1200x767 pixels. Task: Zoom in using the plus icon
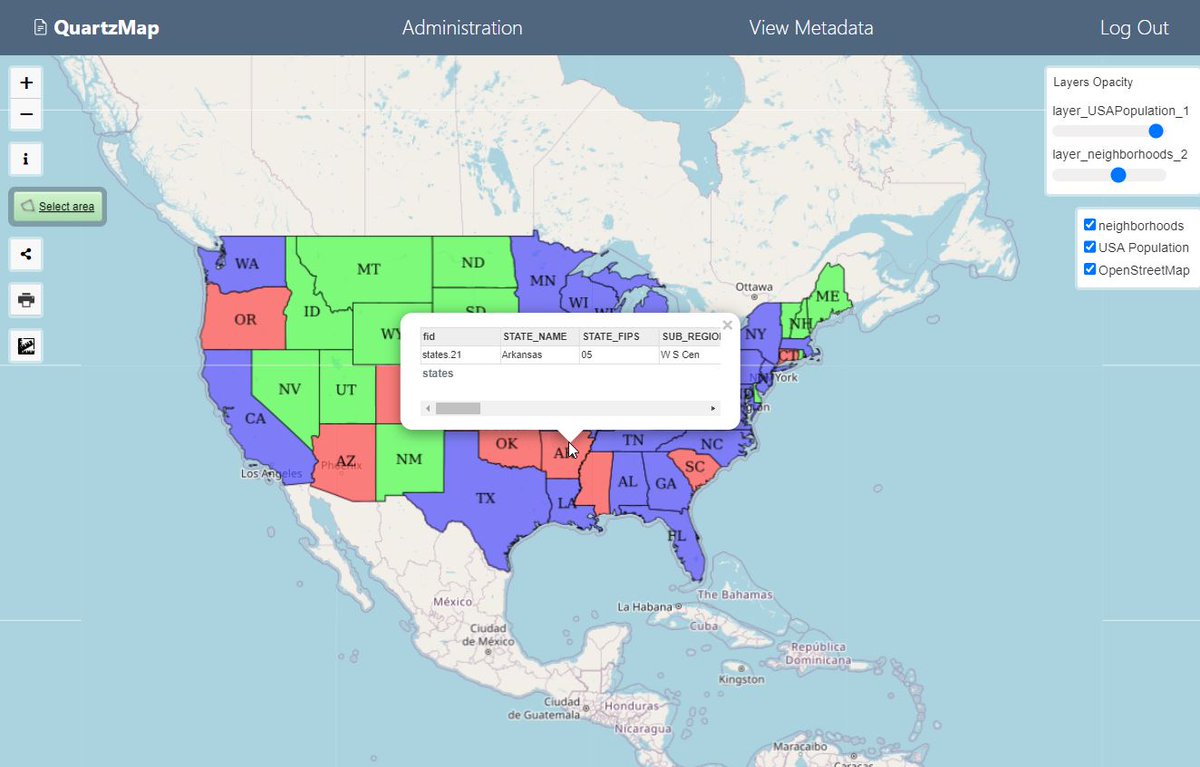tap(25, 83)
